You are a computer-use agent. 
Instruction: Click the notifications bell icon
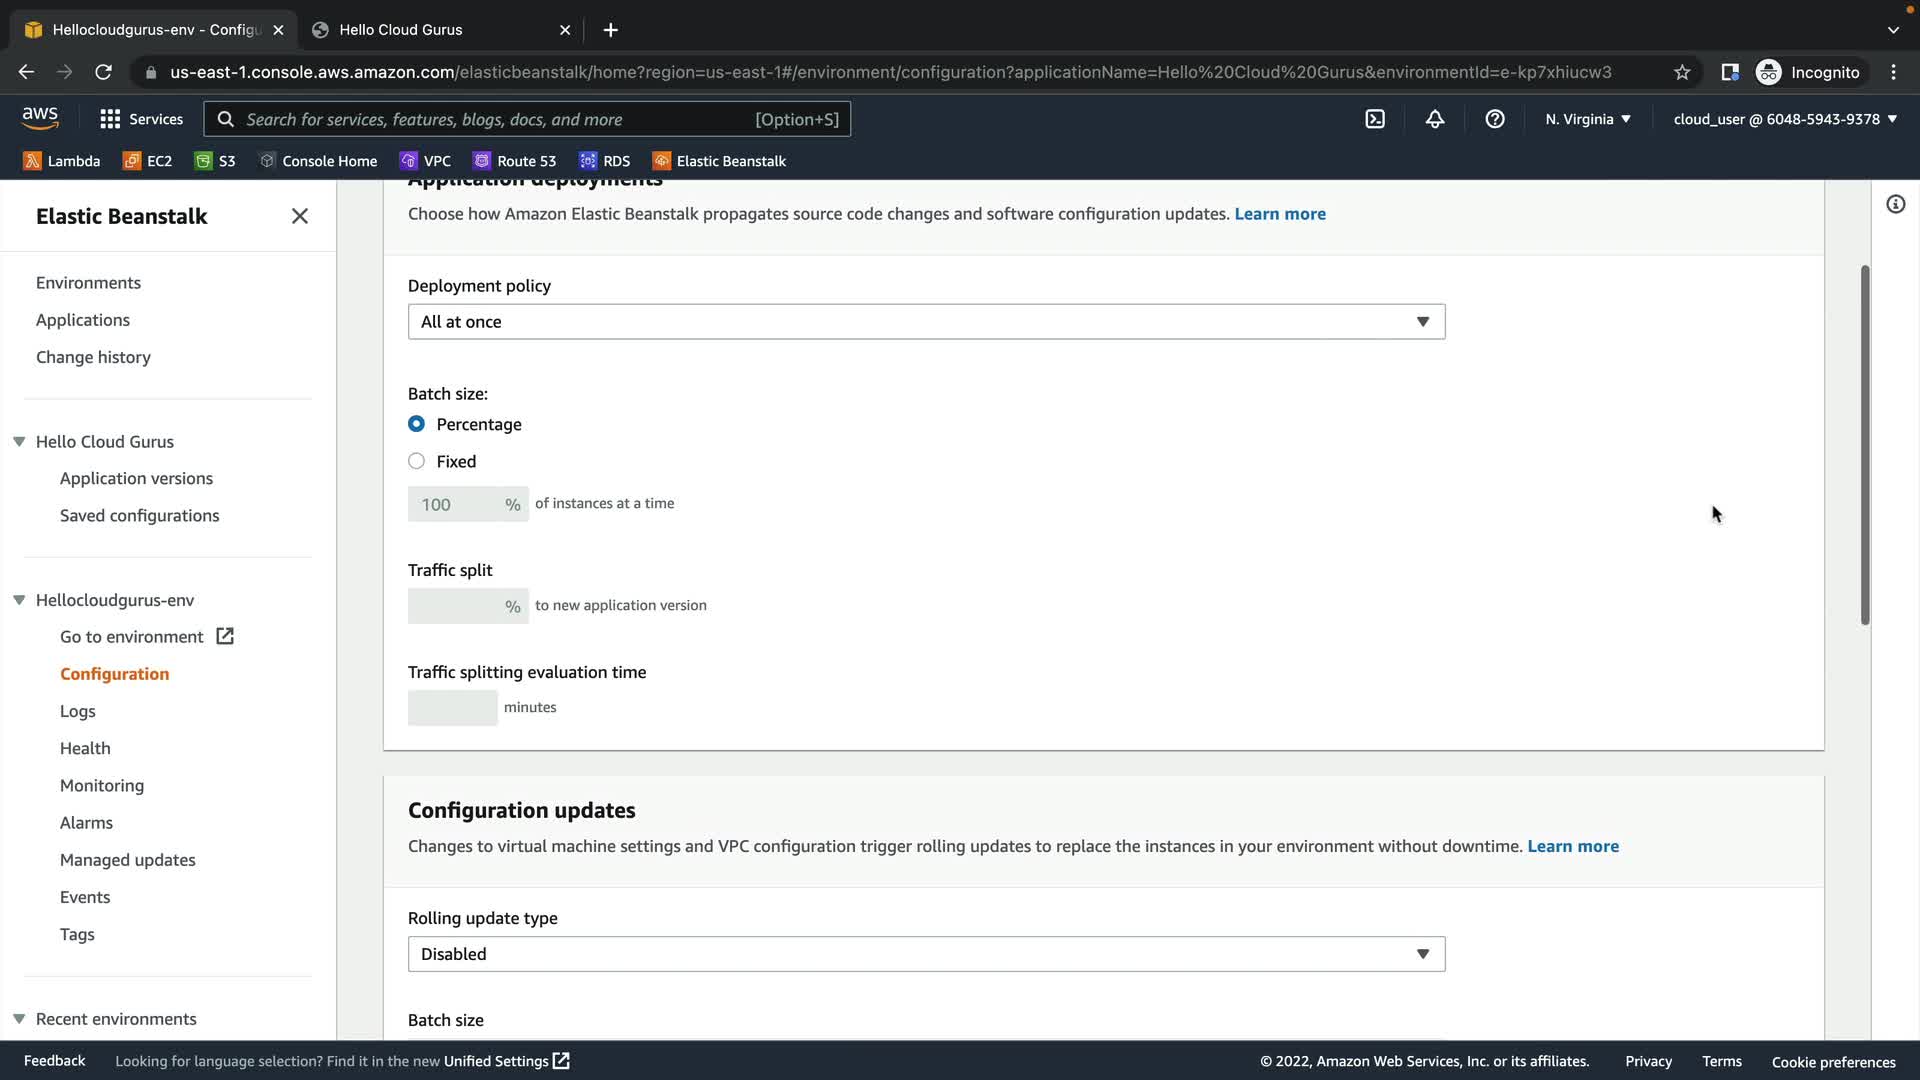[1435, 119]
